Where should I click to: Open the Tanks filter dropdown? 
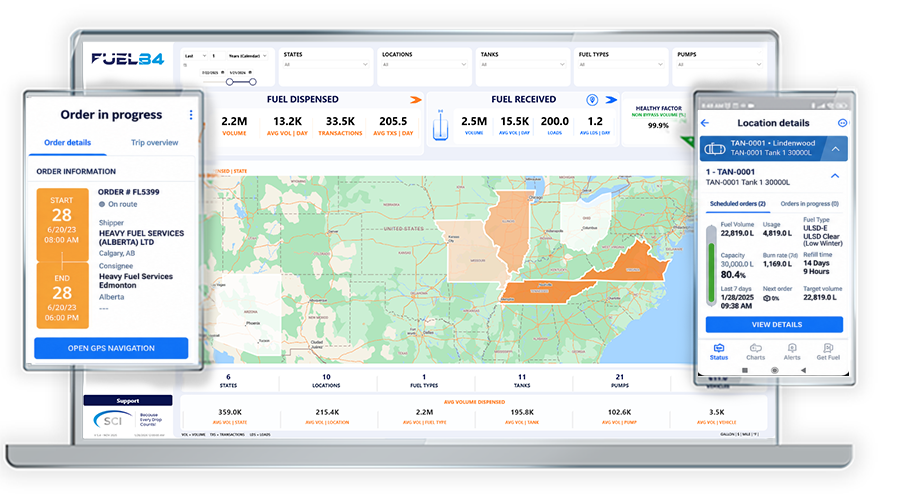tap(523, 65)
